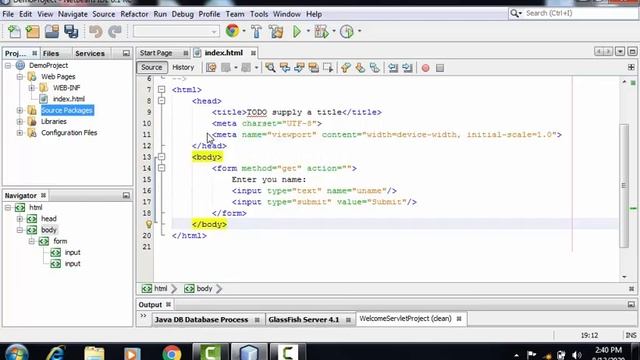
Task: Click the New File toolbar icon
Action: tap(14, 31)
